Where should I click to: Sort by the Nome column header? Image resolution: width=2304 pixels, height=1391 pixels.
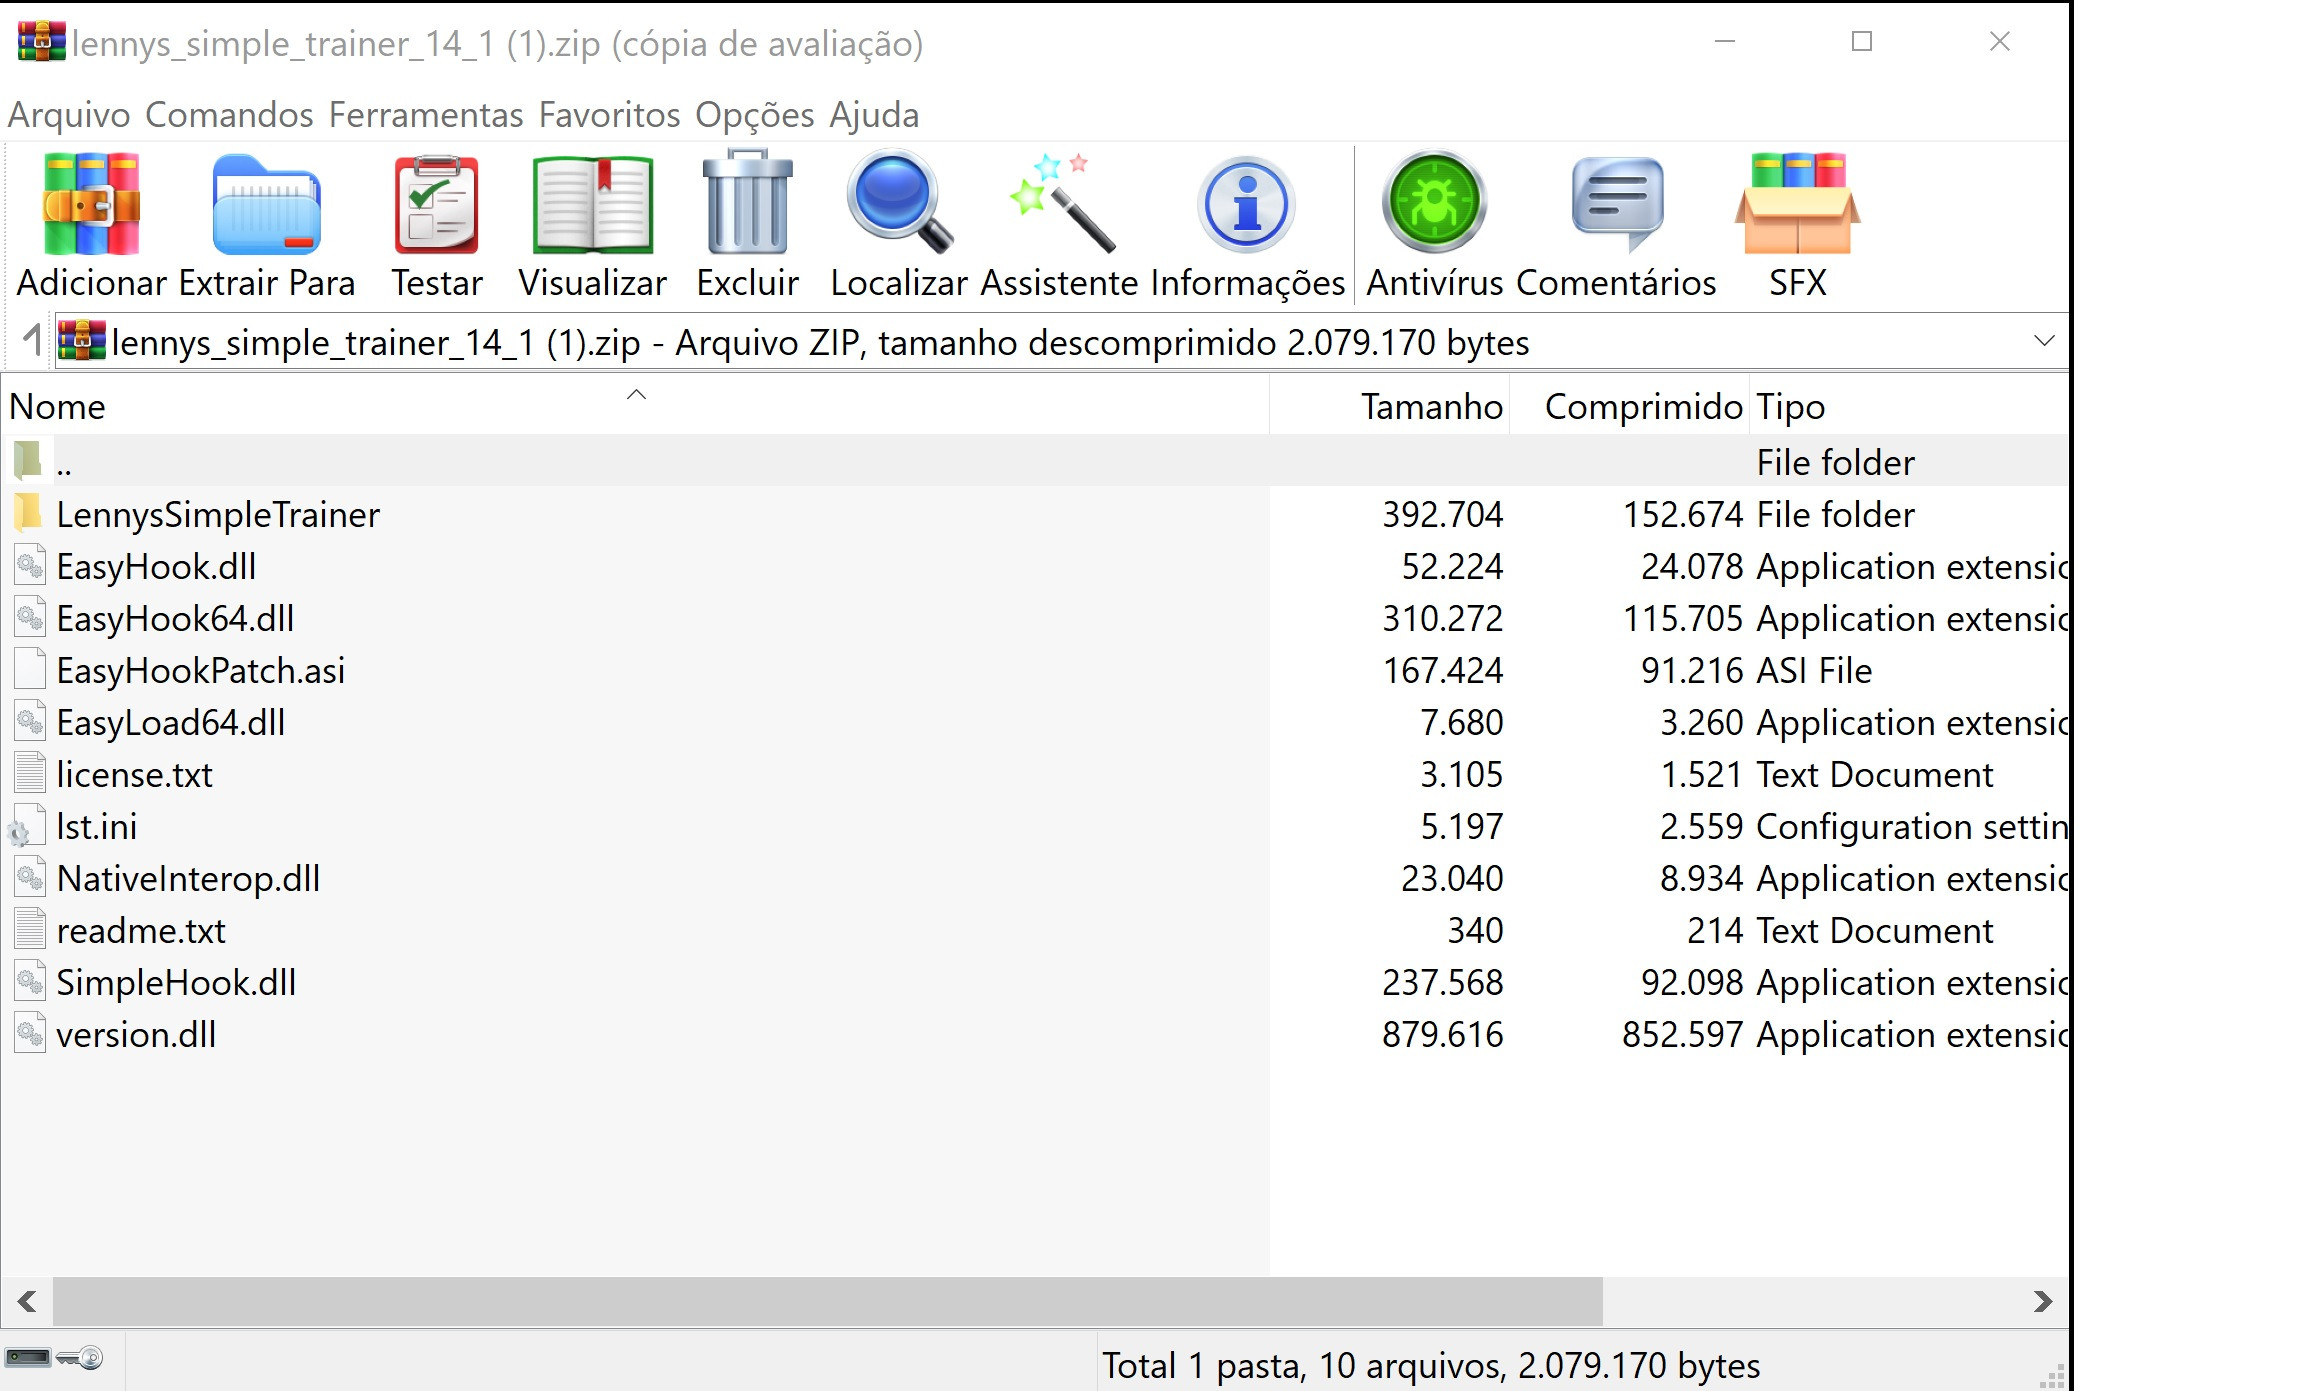(x=58, y=407)
